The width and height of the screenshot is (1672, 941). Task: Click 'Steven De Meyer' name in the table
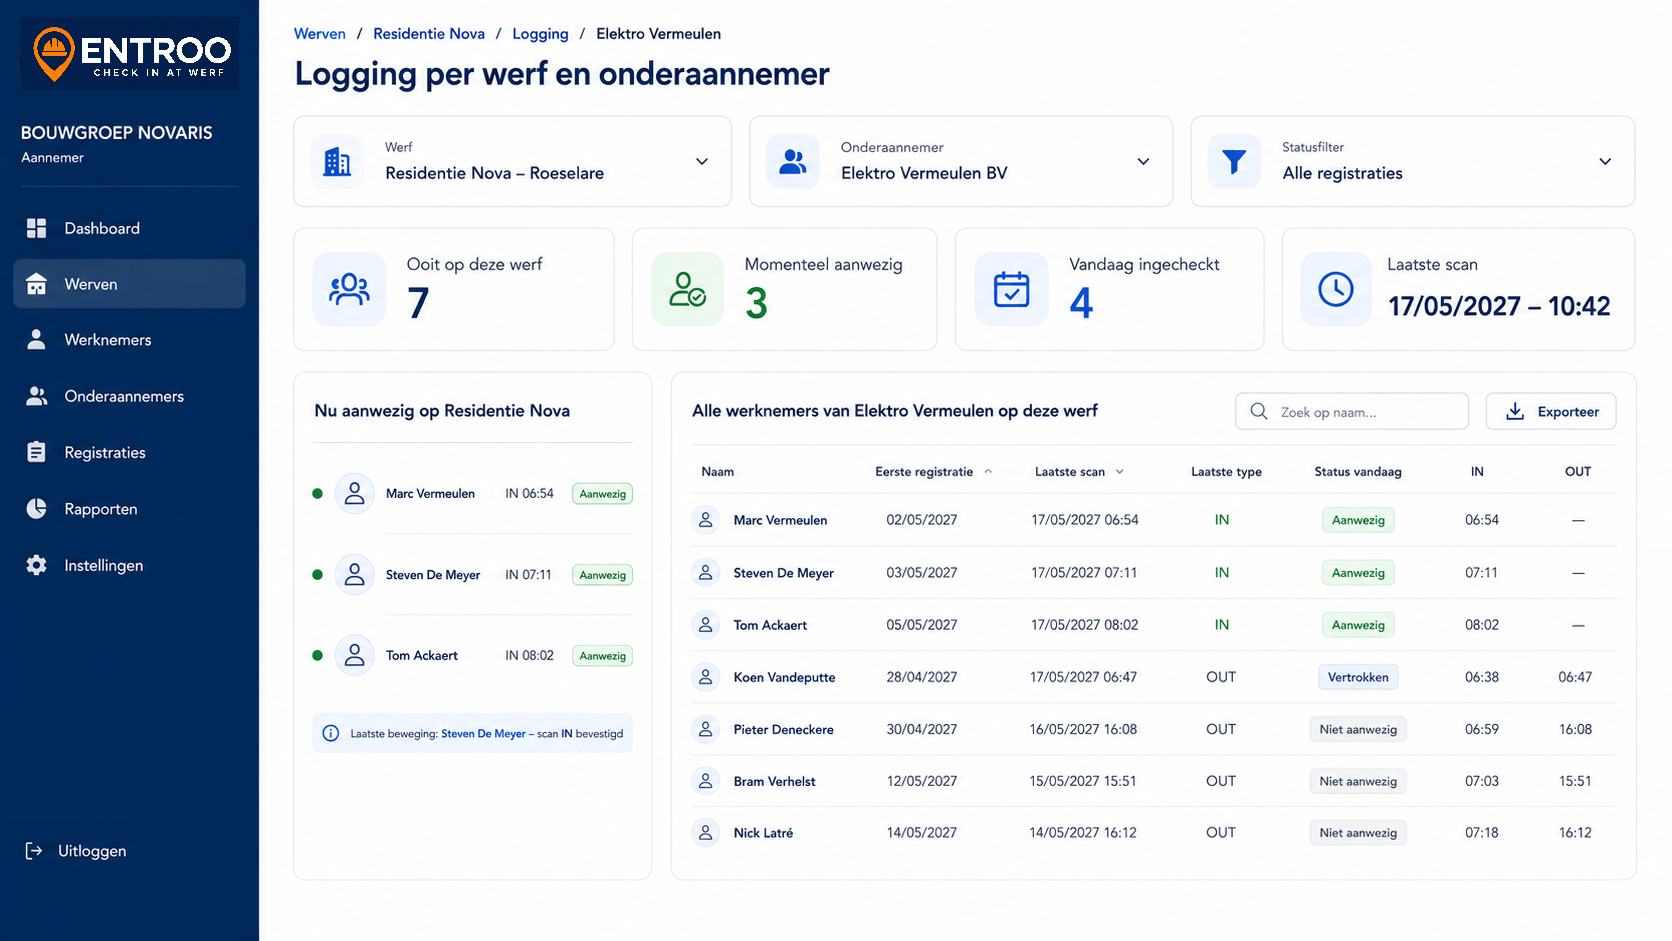coord(783,573)
